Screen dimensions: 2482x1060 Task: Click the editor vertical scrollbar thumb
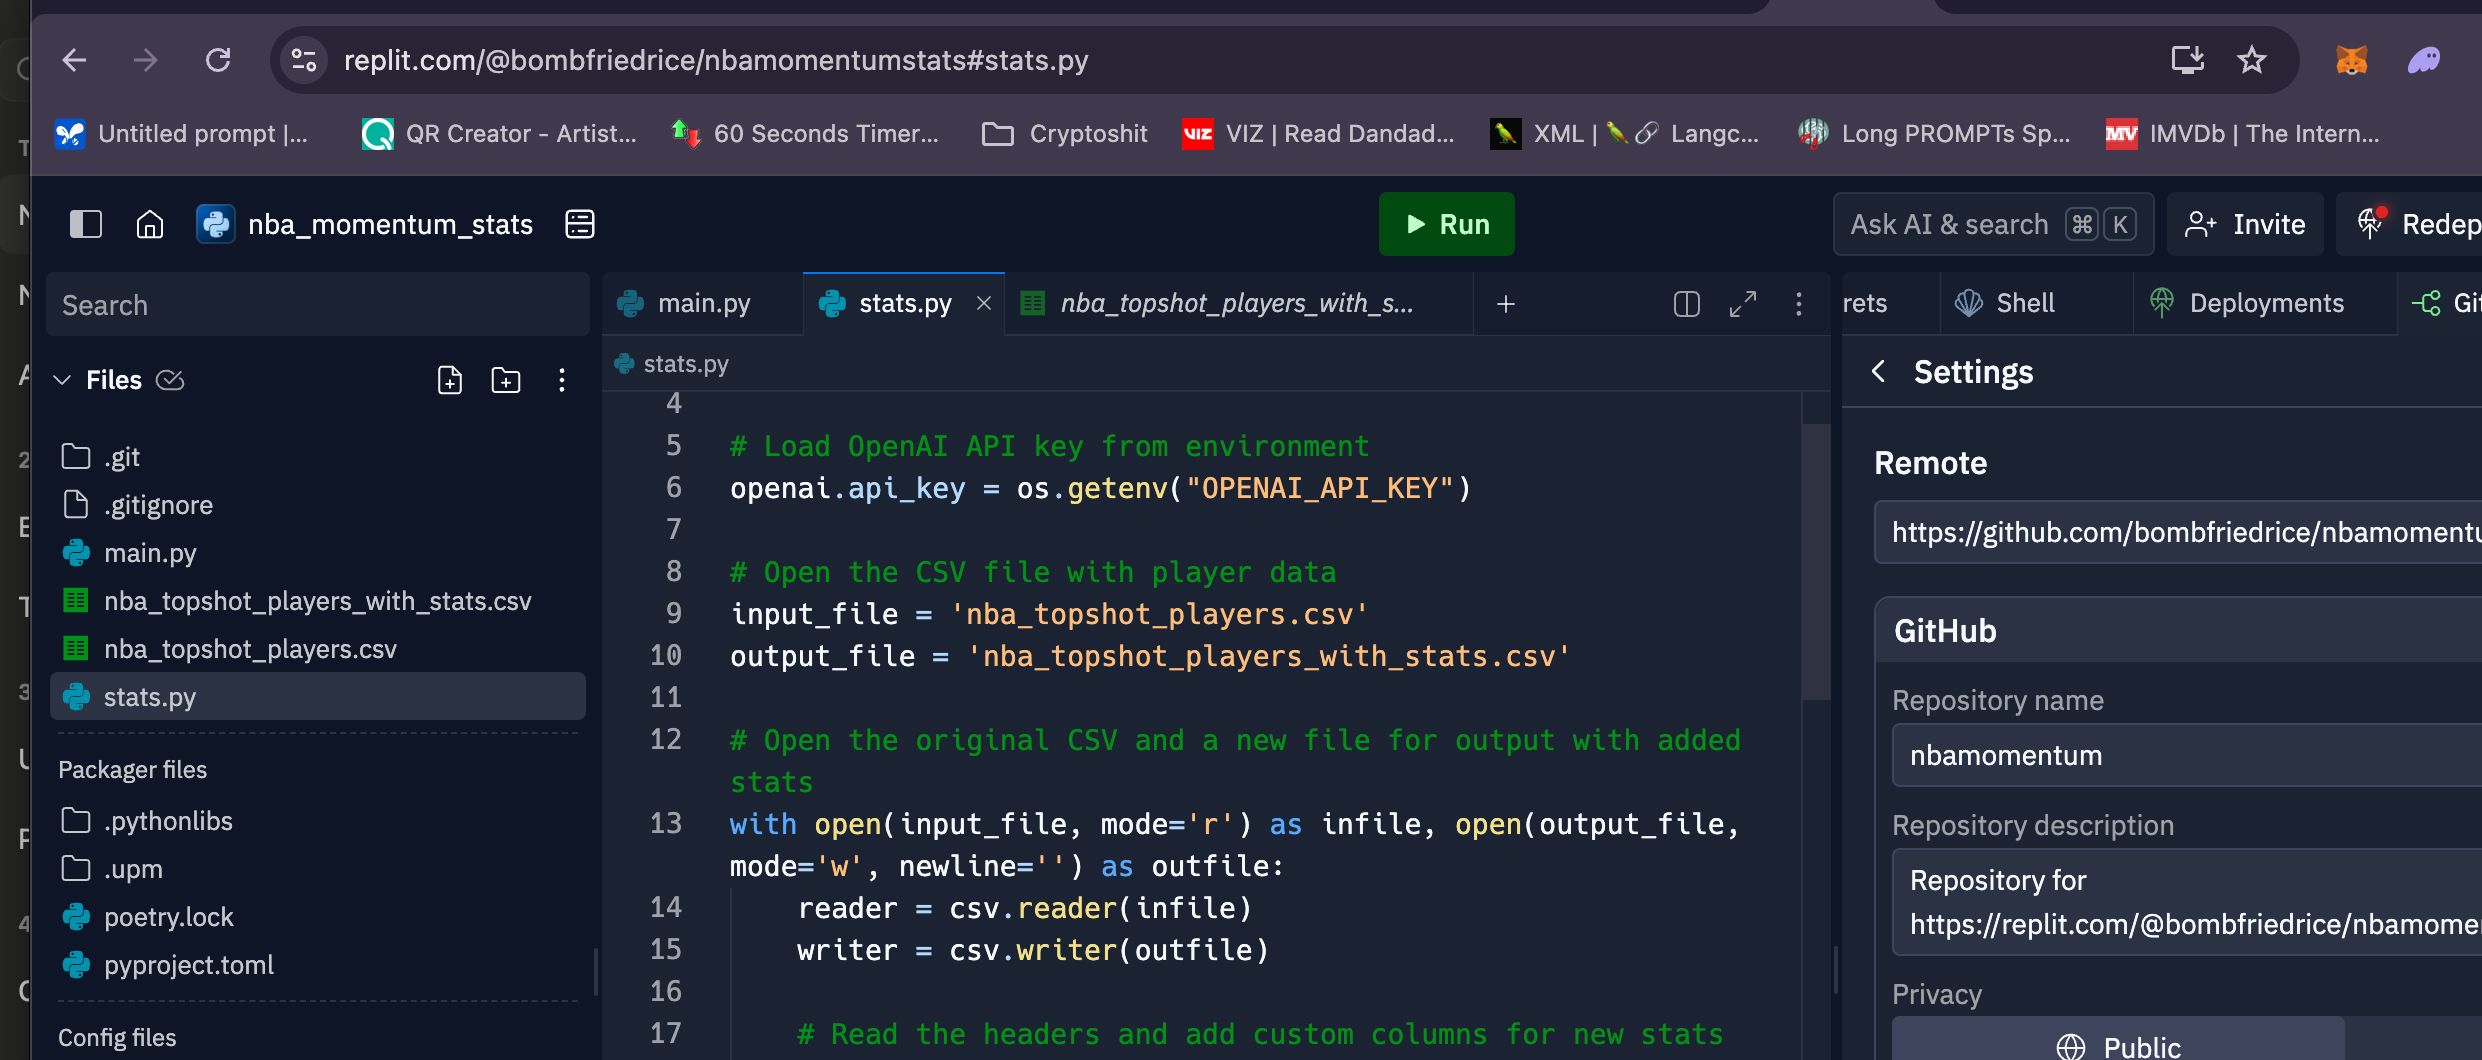click(x=1816, y=561)
